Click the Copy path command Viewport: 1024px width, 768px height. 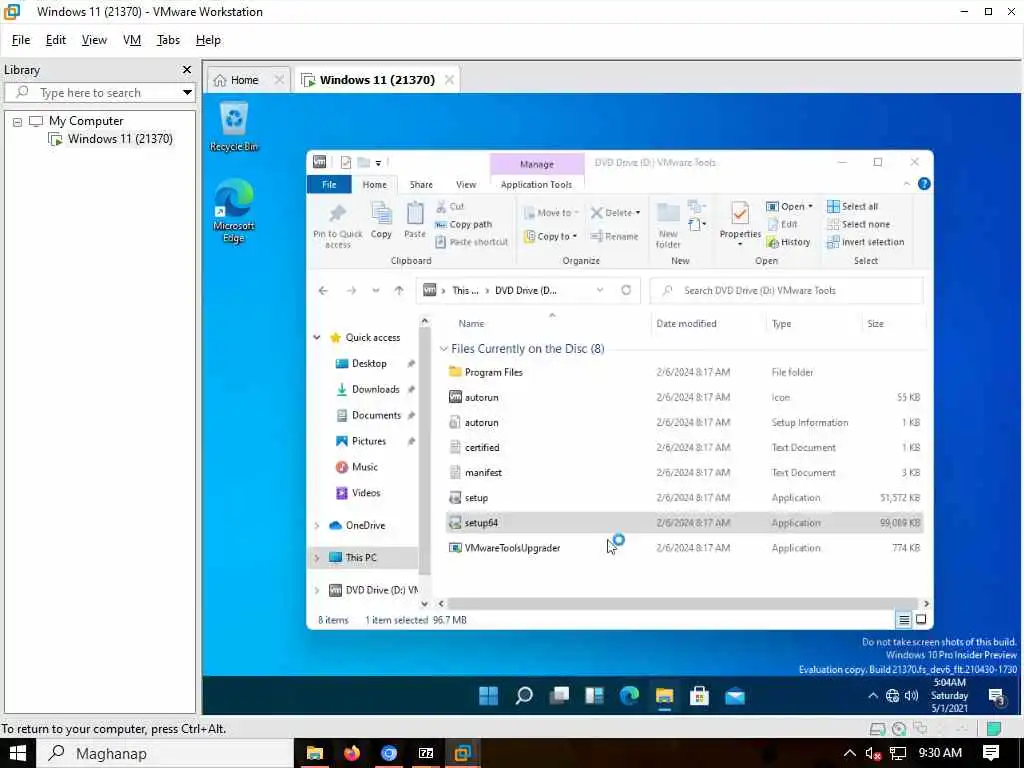[464, 225]
